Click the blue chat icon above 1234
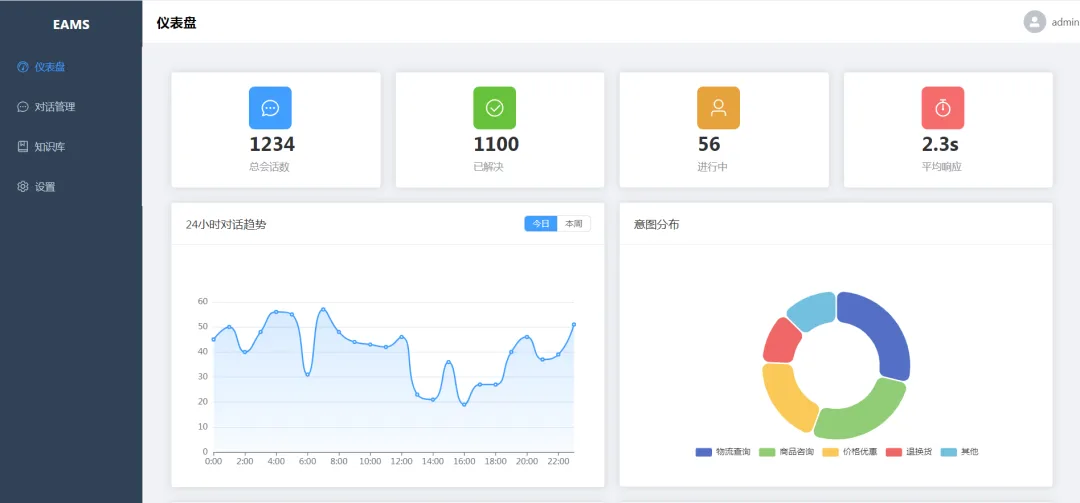1080x503 pixels. [270, 107]
